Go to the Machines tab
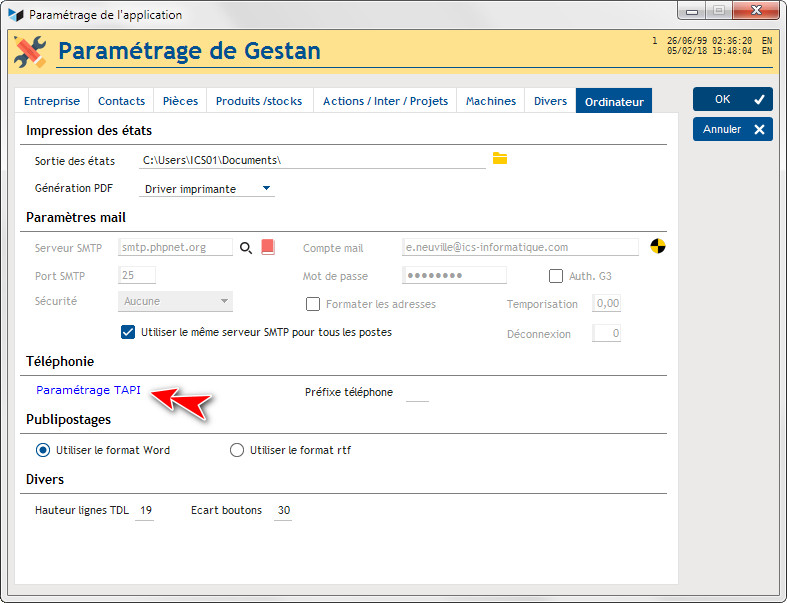 pos(490,101)
